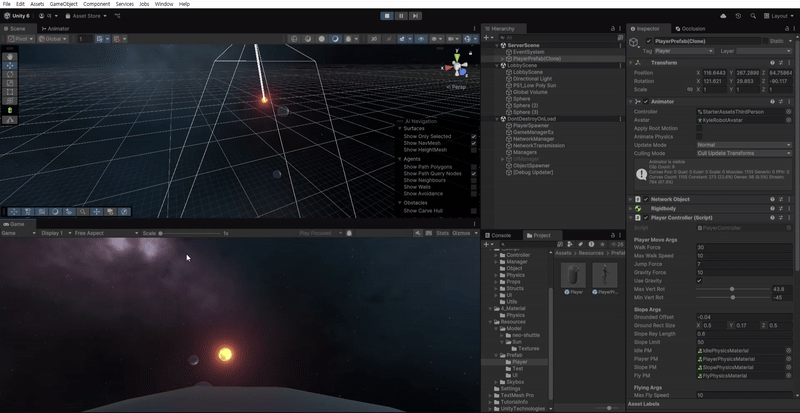The image size is (800, 413).
Task: Select the NetworkManager object in Hierarchy
Action: tap(532, 138)
